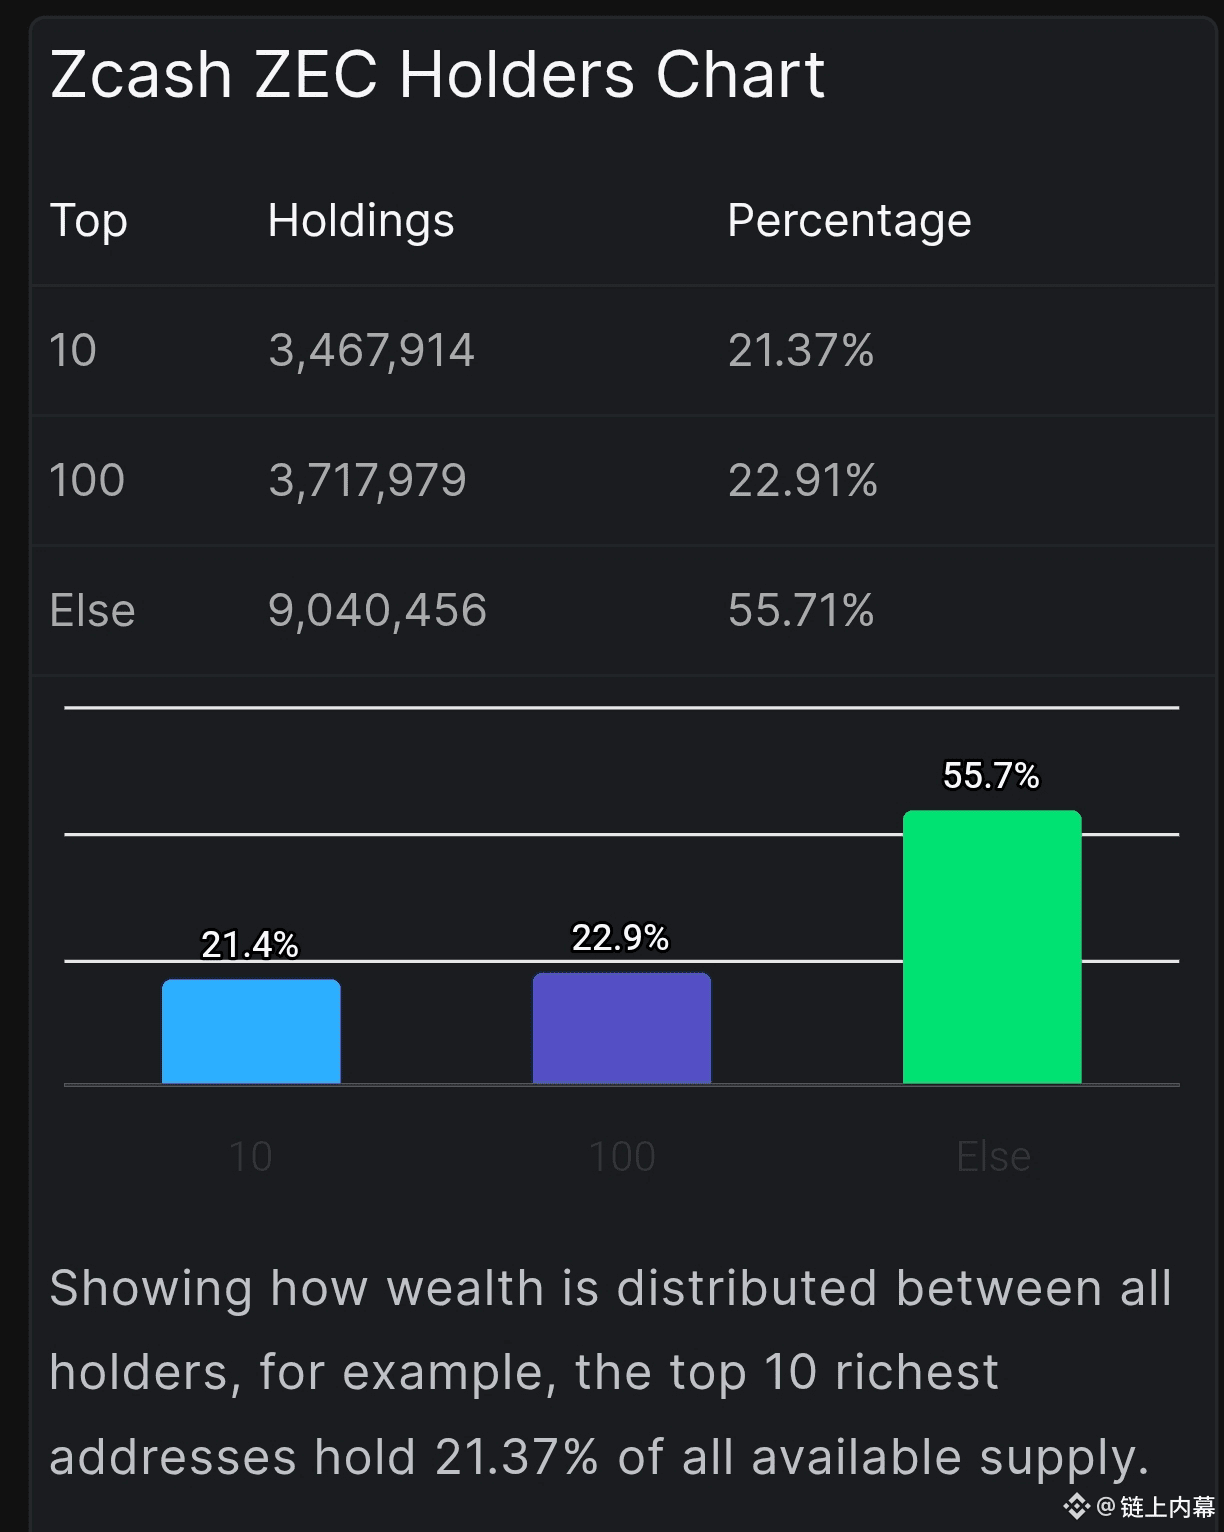Image resolution: width=1224 pixels, height=1532 pixels.
Task: Click the 22.91% percentage cell
Action: click(x=803, y=480)
